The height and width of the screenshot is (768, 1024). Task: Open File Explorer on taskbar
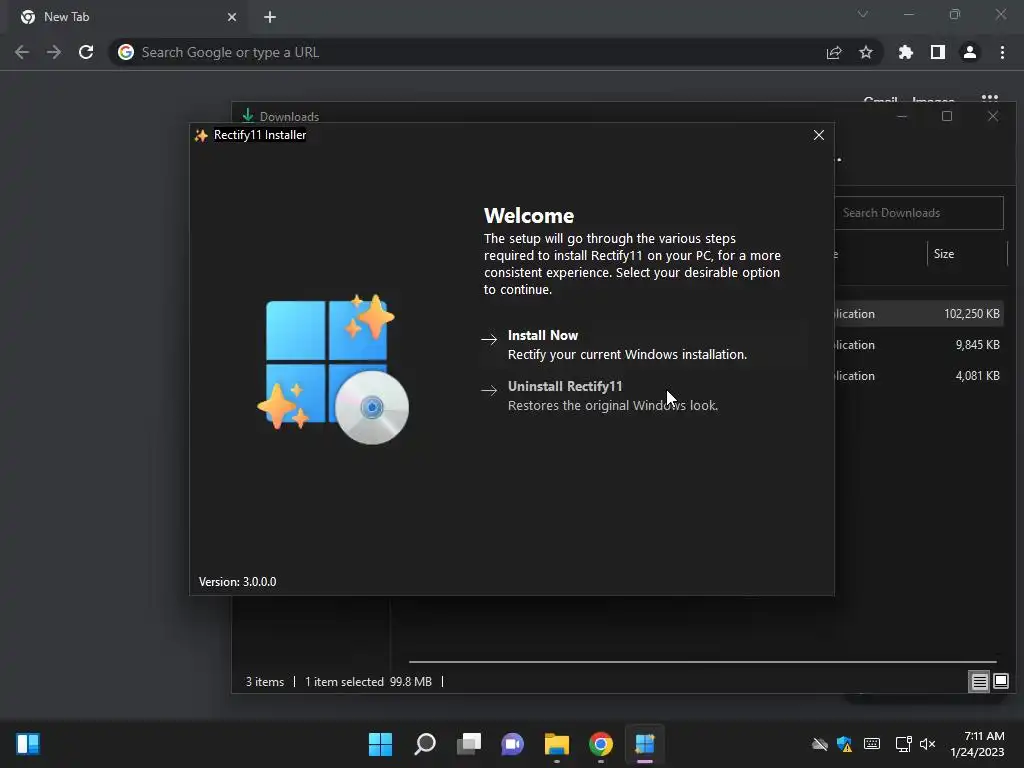(557, 744)
